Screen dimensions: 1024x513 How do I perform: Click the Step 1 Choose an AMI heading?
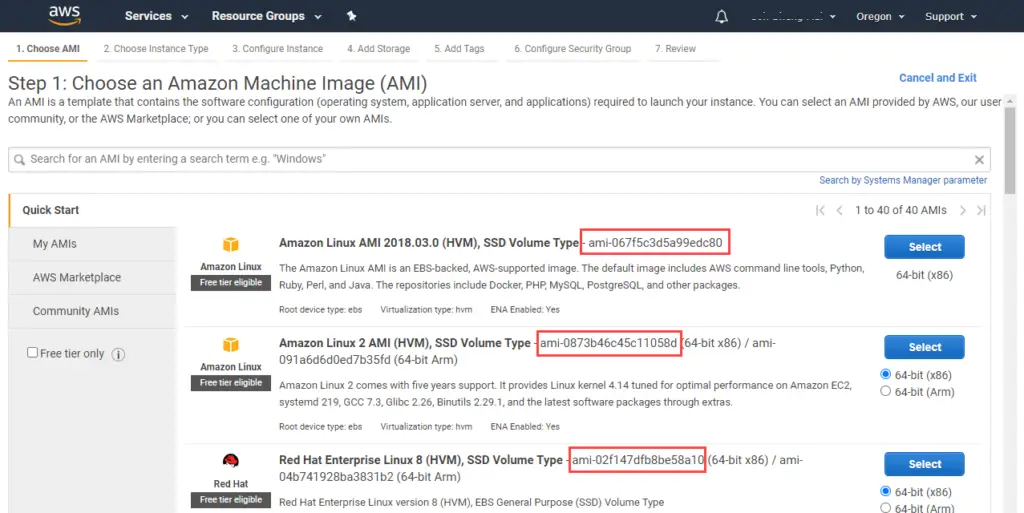tap(217, 84)
